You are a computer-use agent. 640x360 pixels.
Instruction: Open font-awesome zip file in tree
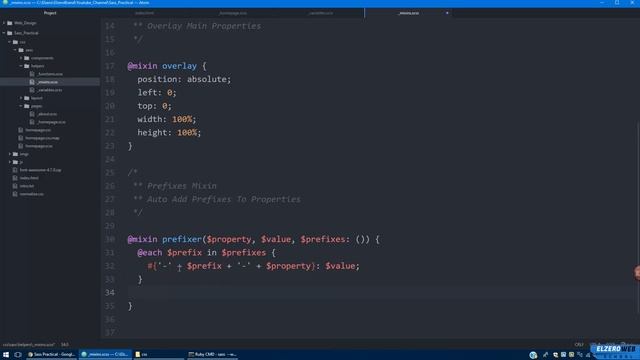[40, 170]
